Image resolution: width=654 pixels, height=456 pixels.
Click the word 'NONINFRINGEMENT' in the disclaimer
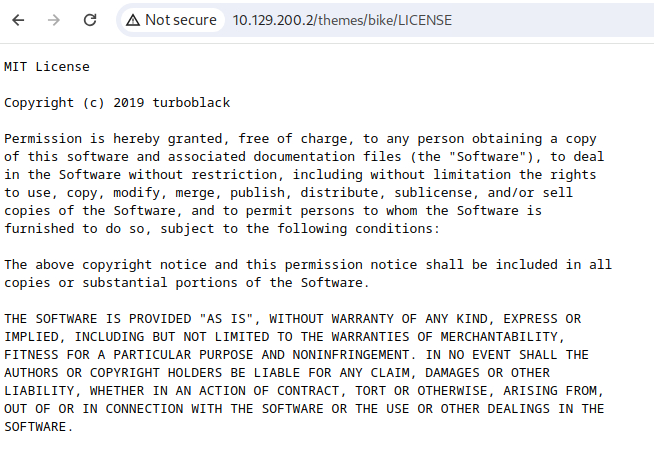351,355
